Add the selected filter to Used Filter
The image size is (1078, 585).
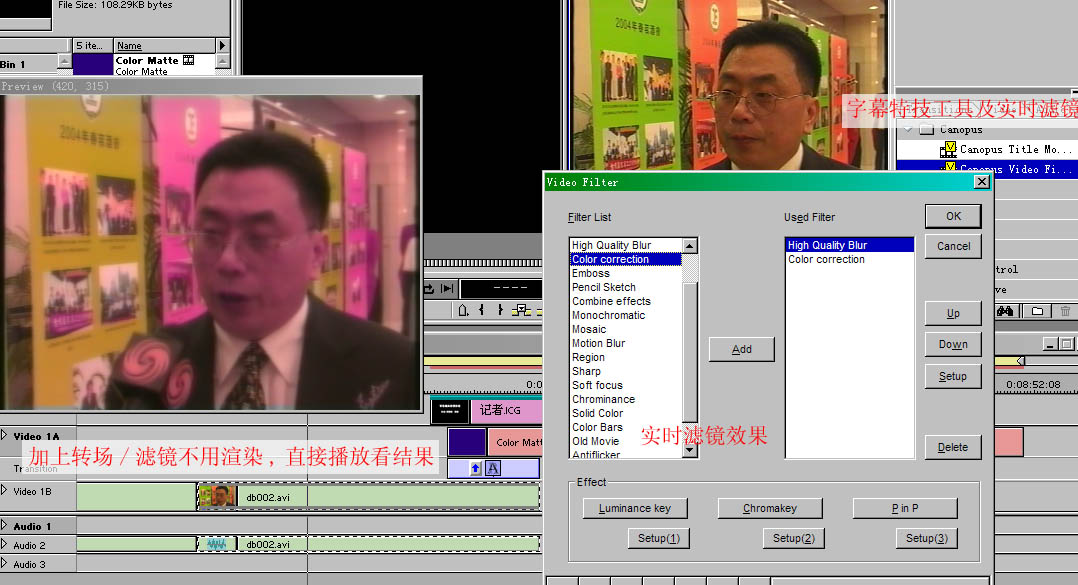tap(741, 349)
